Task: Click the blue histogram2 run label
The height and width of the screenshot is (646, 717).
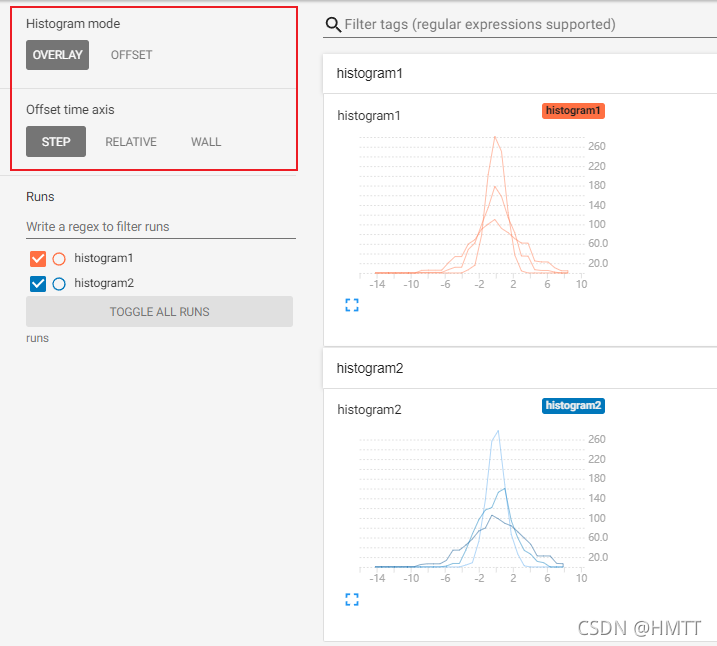Action: (x=573, y=406)
